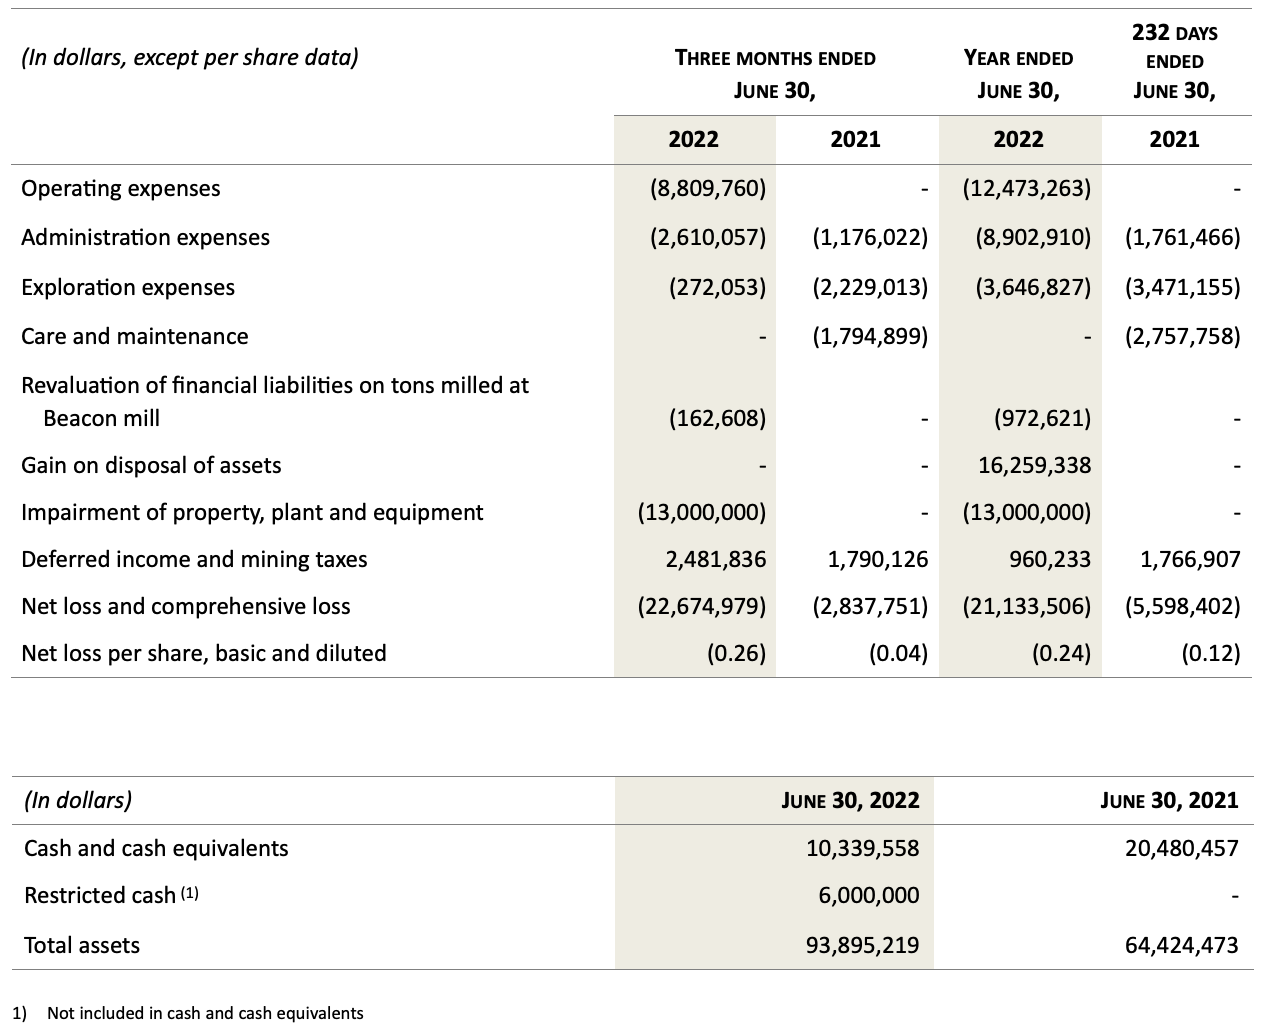Click the Three Months Ended June 30 header
The image size is (1270, 1032).
point(775,74)
